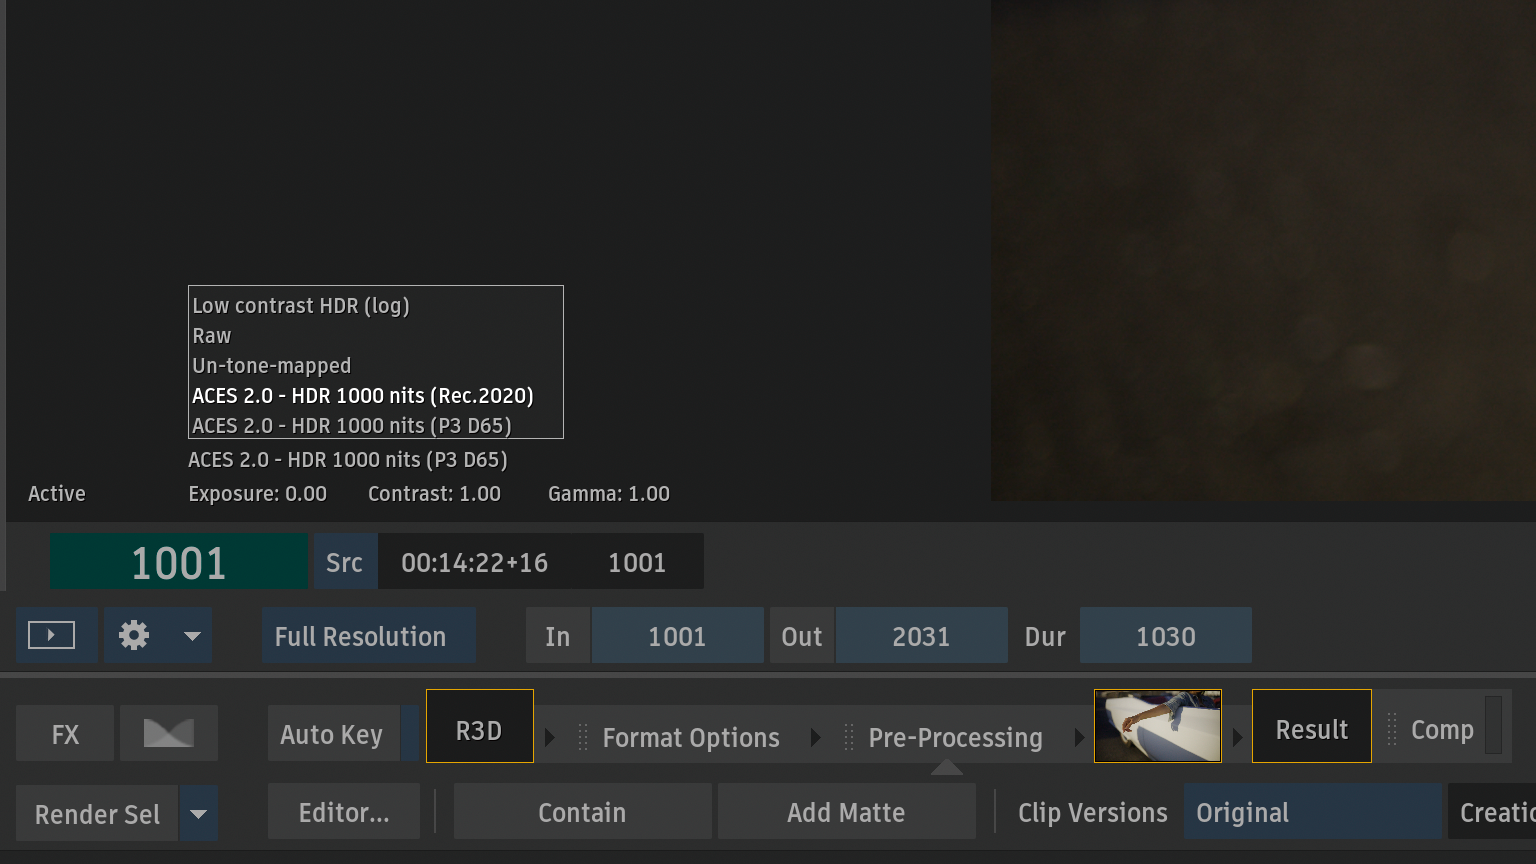Viewport: 1536px width, 864px height.
Task: Click the 00:14:22+16 source timecode
Action: tap(475, 562)
